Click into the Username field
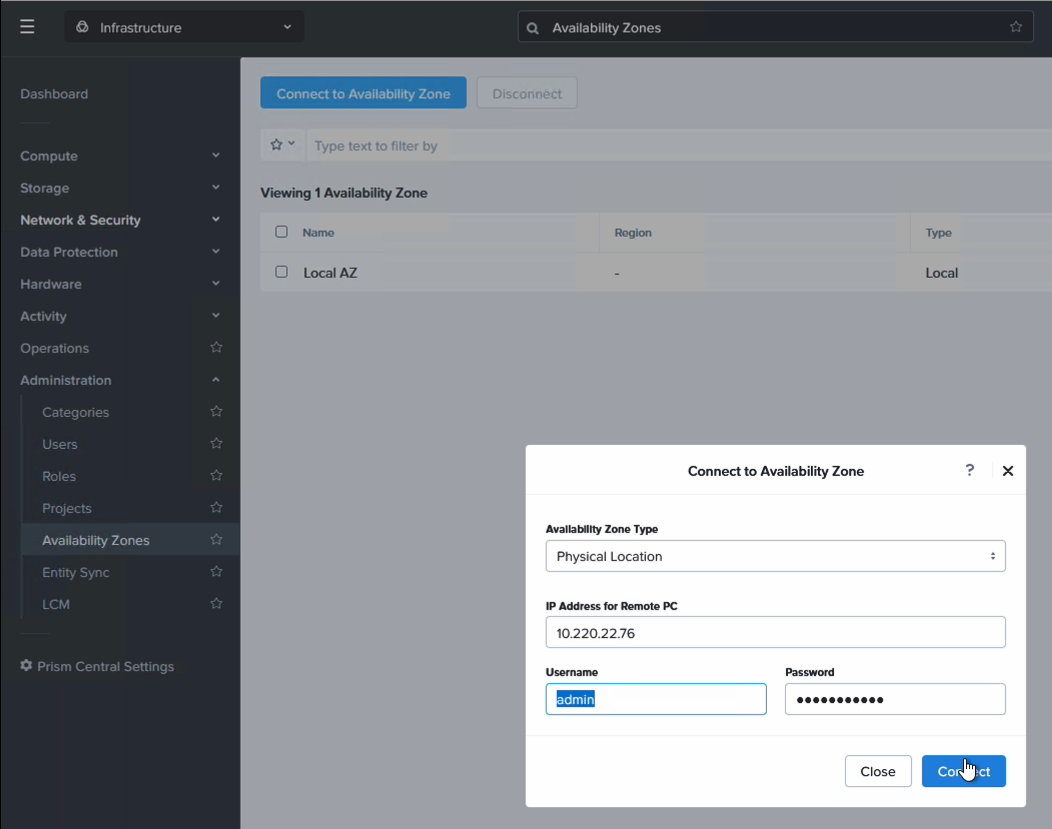This screenshot has width=1052, height=829. pos(656,699)
